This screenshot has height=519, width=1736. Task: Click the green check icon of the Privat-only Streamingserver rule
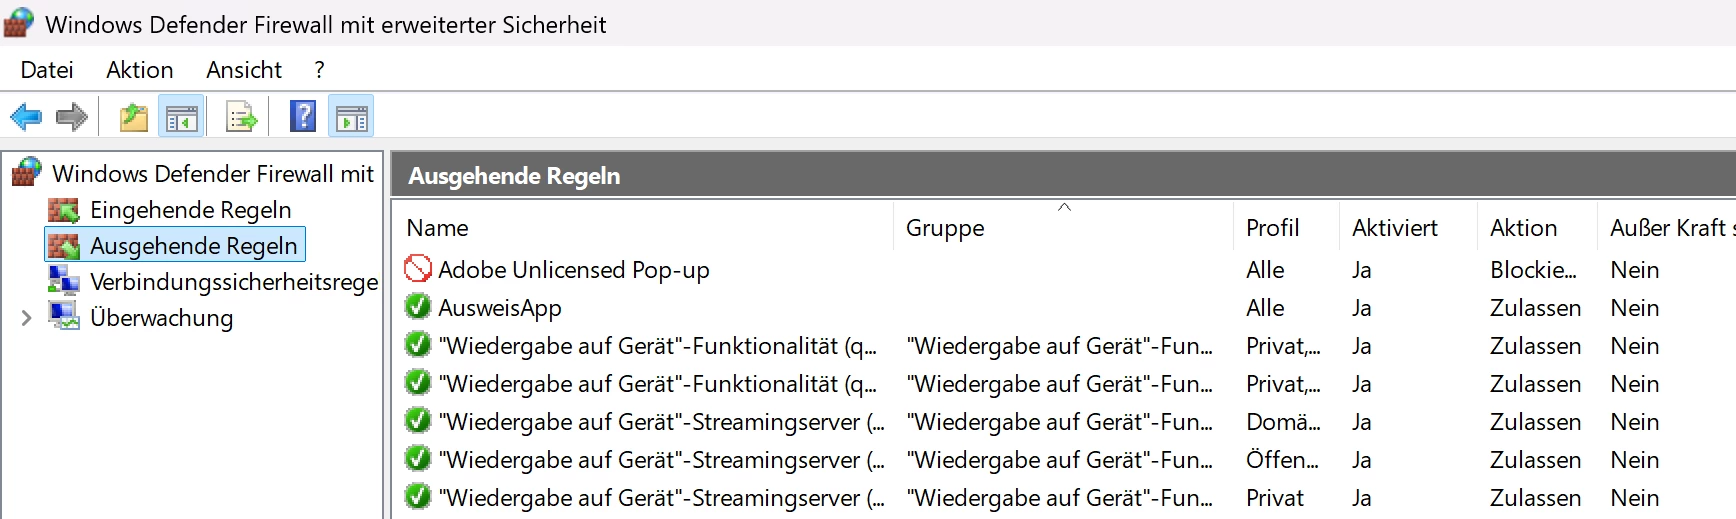(x=418, y=497)
